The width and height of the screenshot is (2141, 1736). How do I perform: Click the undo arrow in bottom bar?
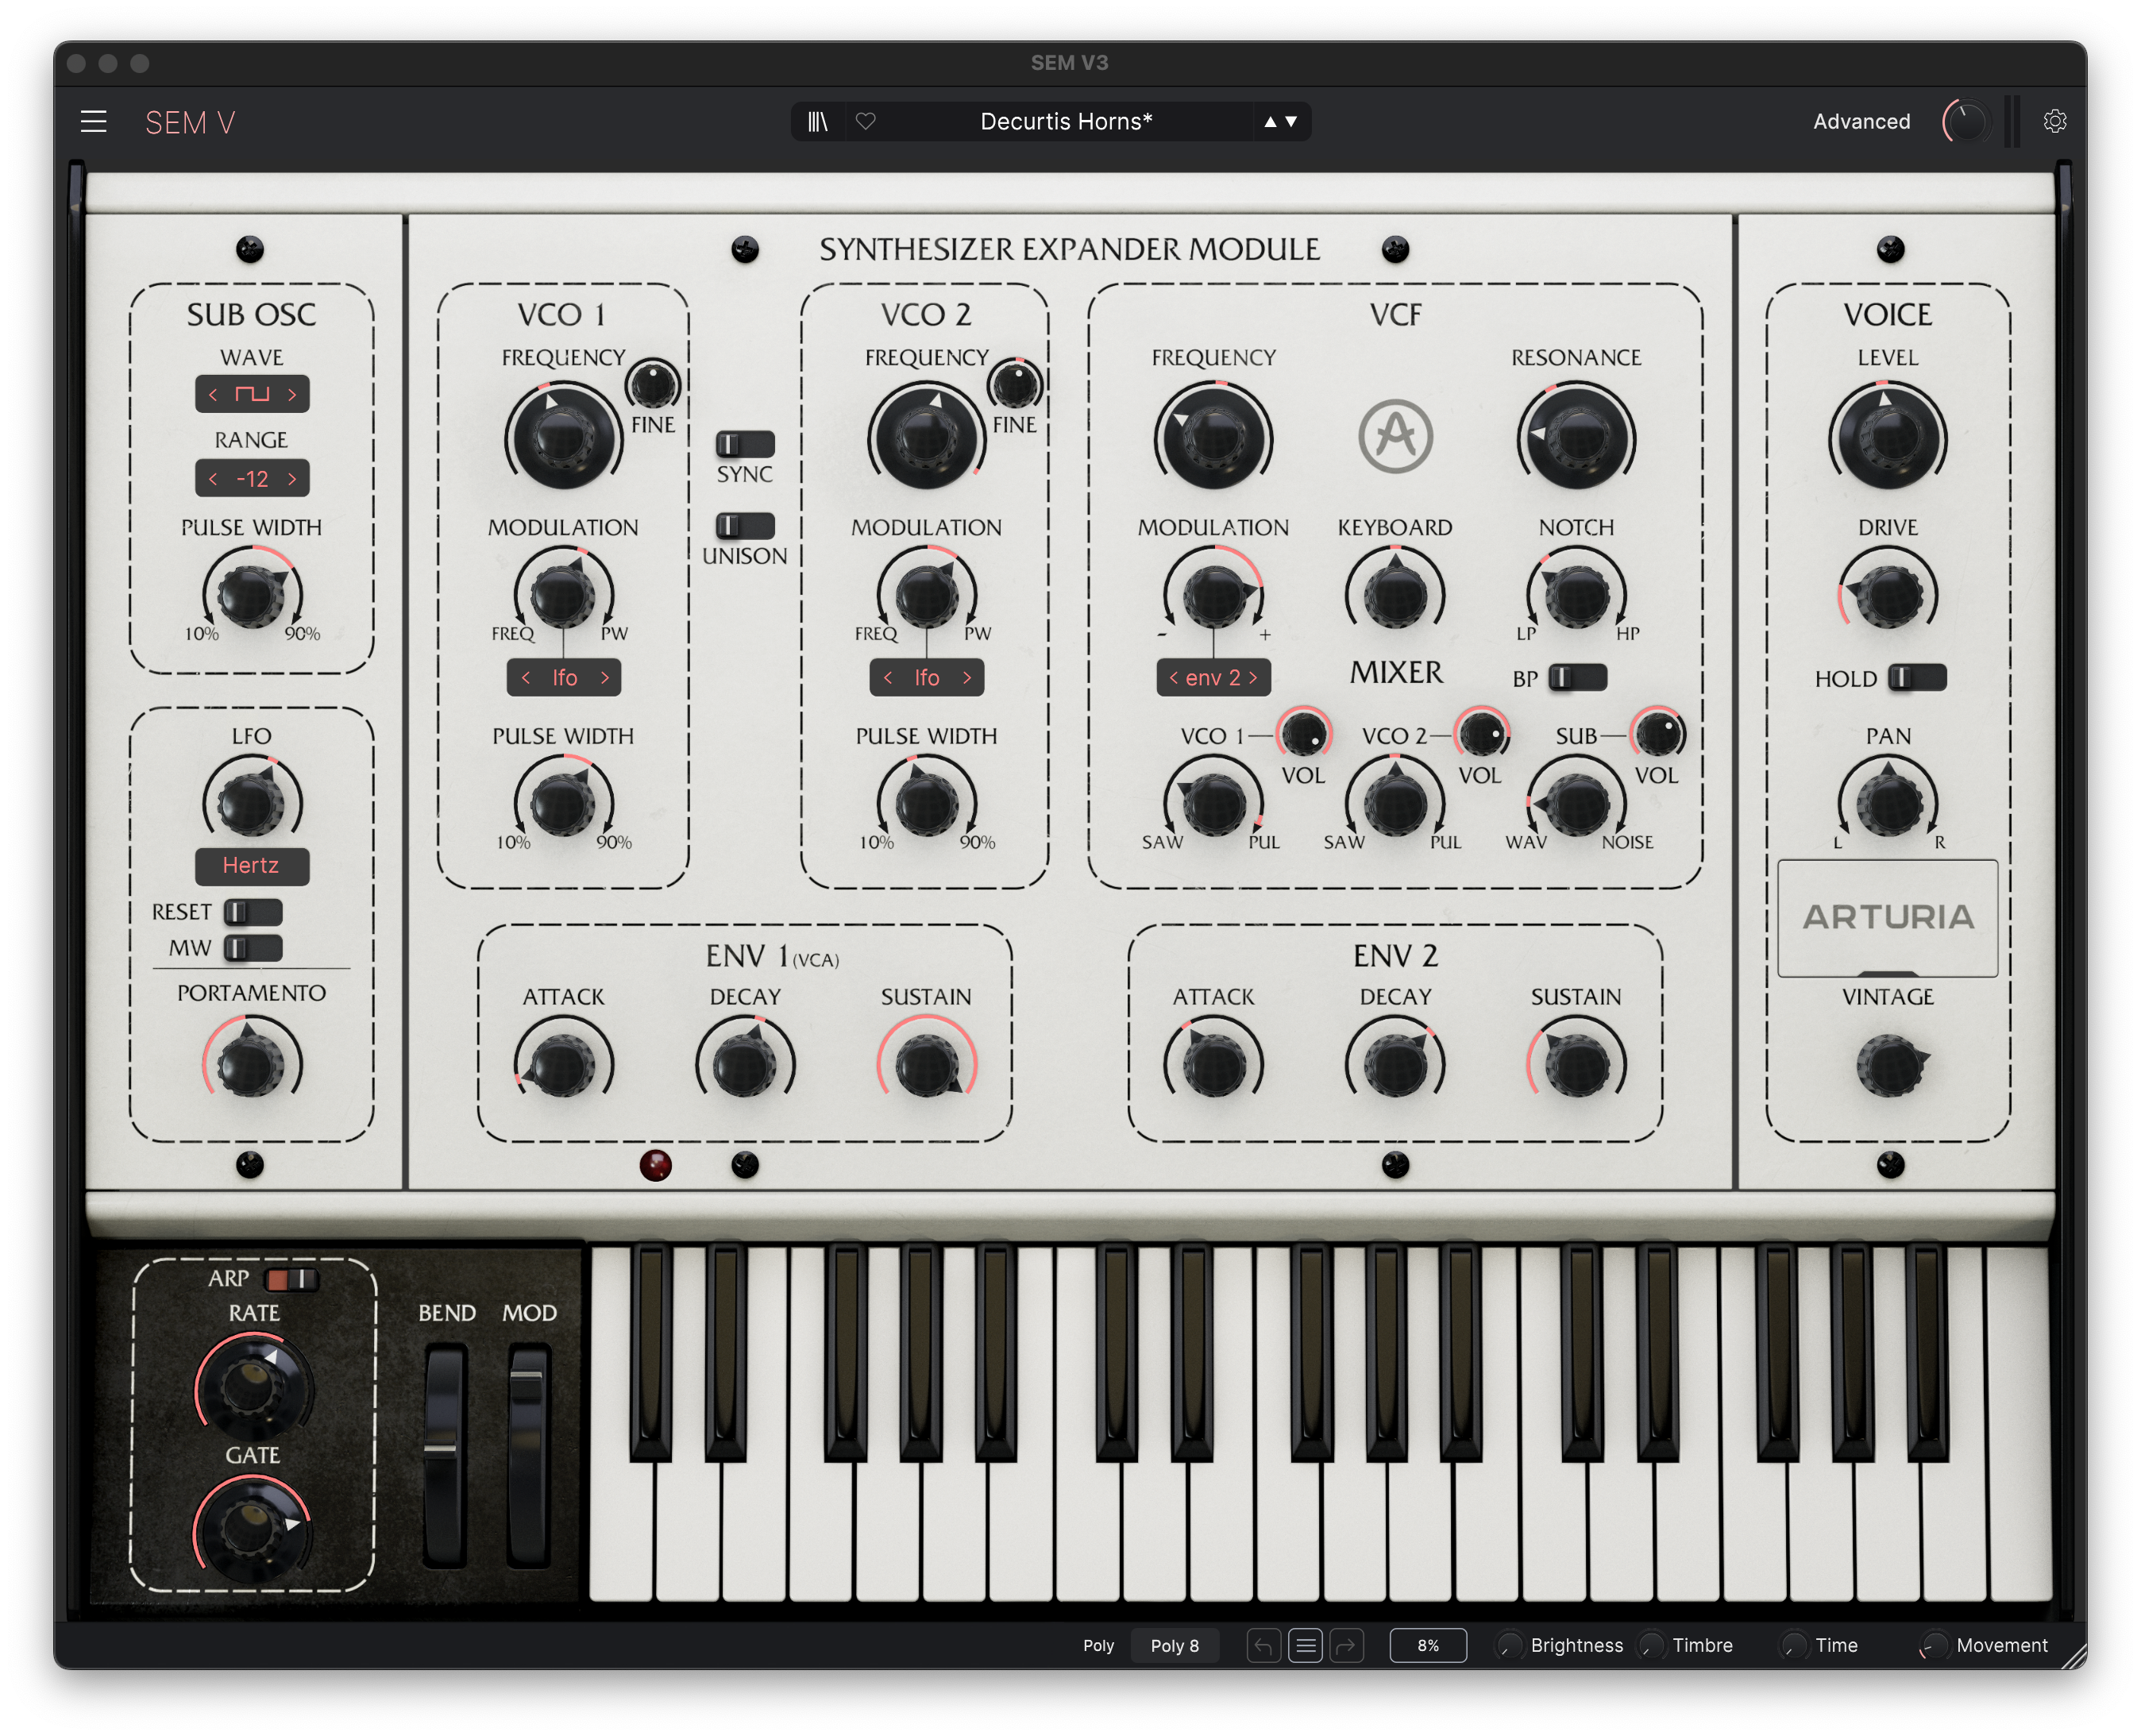tap(1264, 1645)
